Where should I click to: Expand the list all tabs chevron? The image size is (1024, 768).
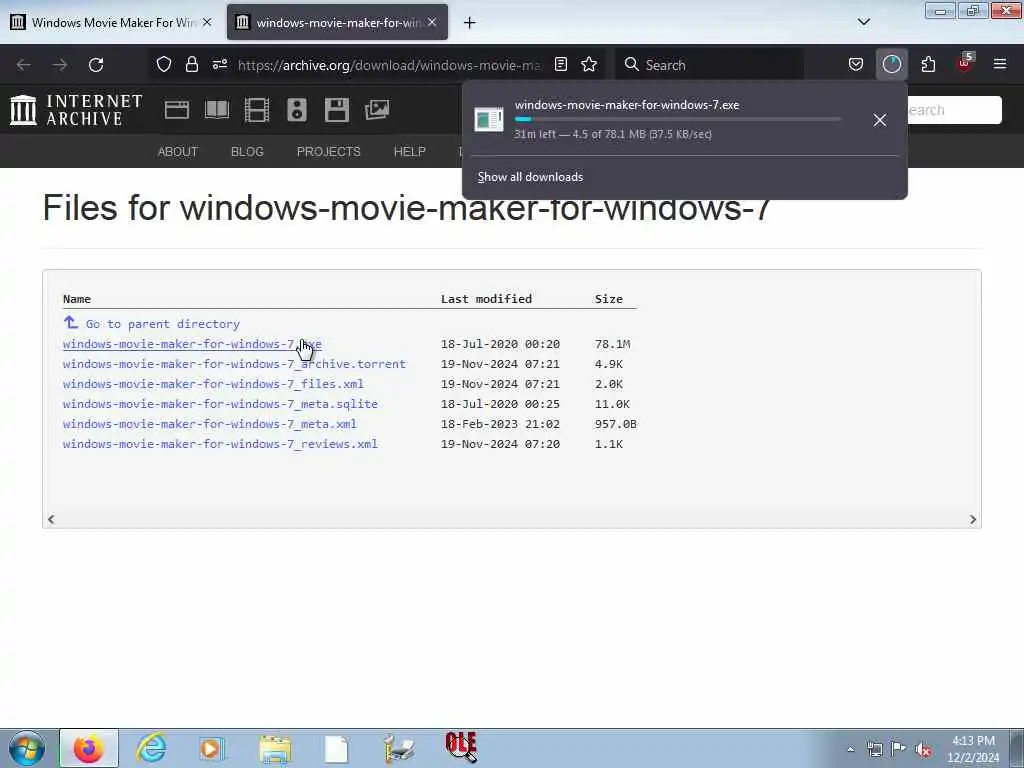pyautogui.click(x=864, y=22)
